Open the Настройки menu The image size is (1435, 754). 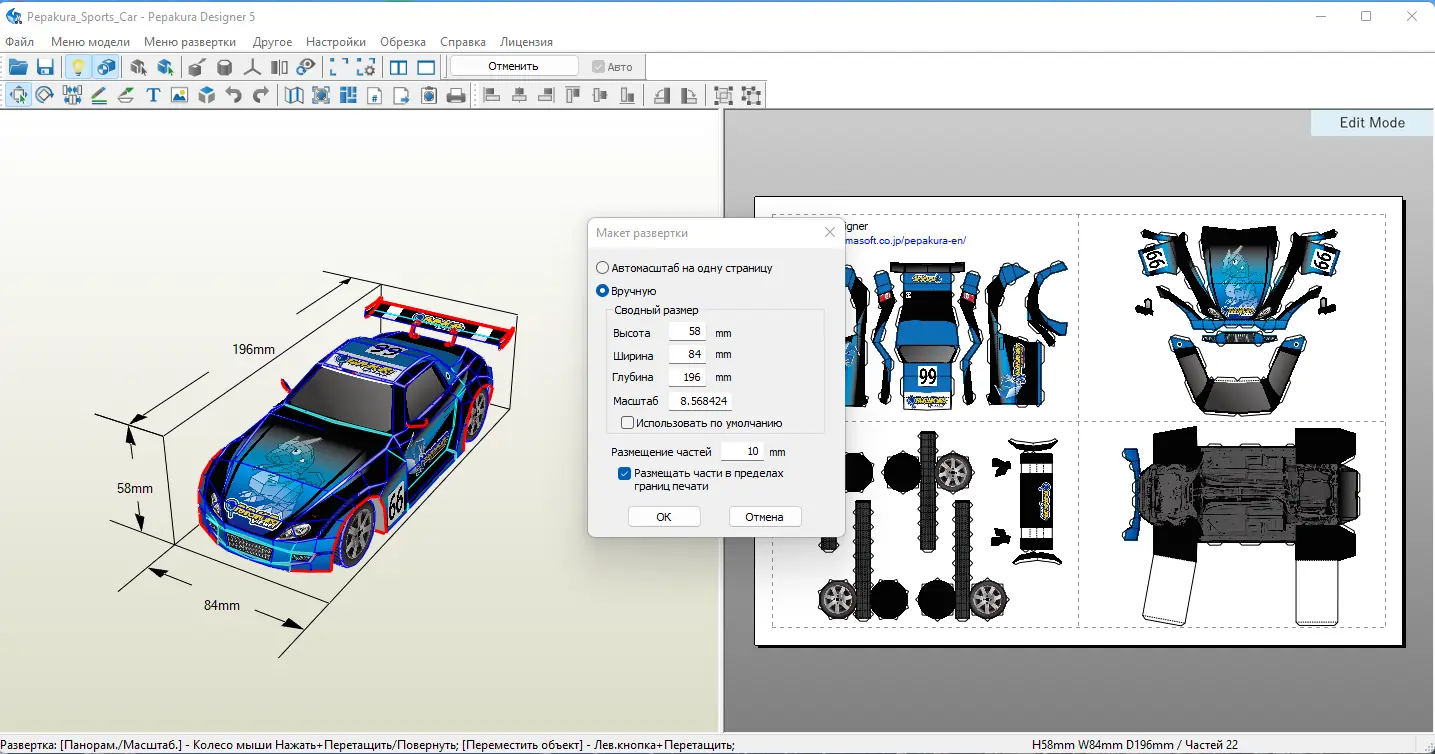point(336,42)
